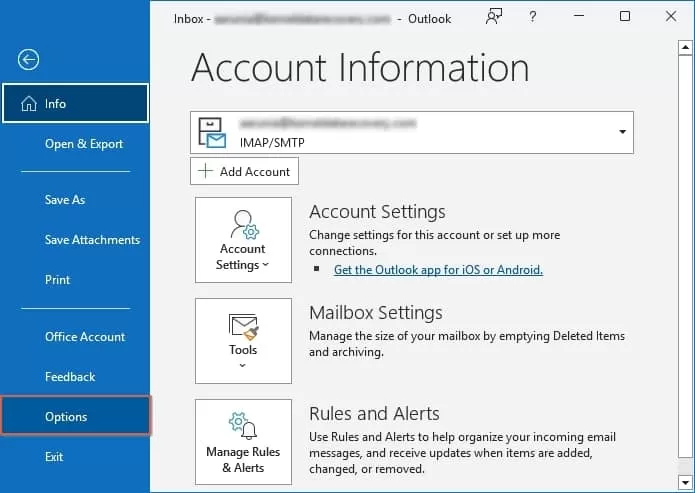Maximize the Outlook window
Image resolution: width=695 pixels, height=493 pixels.
click(625, 16)
